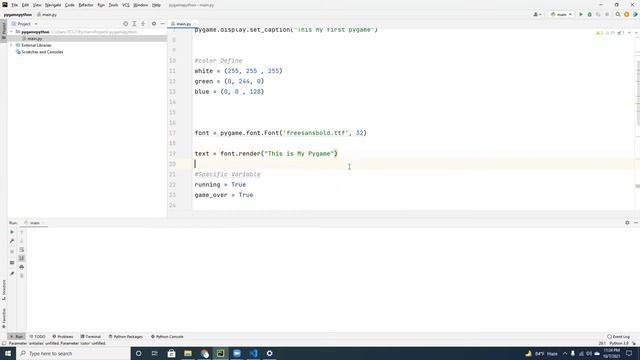Open the Project panel settings gear
Viewport: 640px width, 360px height.
(154, 24)
